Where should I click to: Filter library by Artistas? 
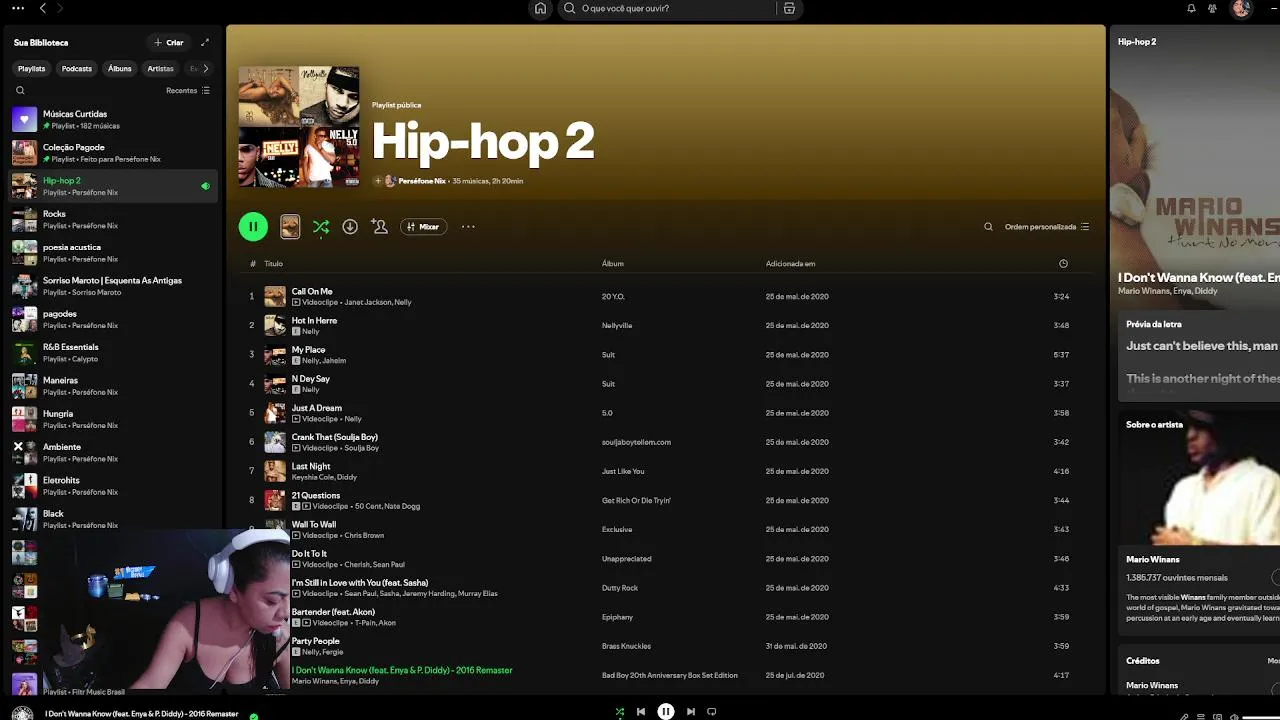click(x=160, y=69)
